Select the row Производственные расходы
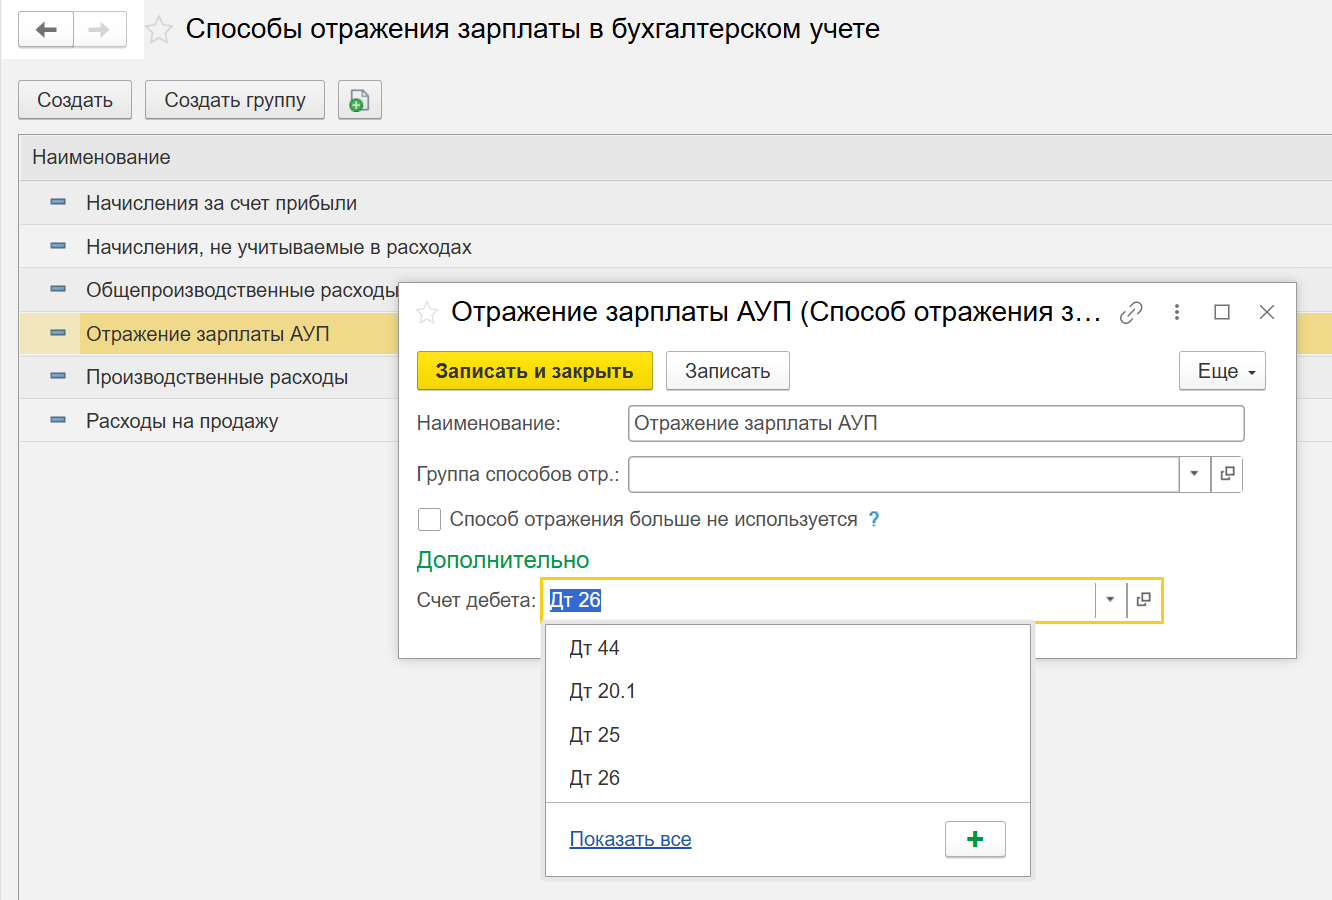The width and height of the screenshot is (1332, 900). 209,377
